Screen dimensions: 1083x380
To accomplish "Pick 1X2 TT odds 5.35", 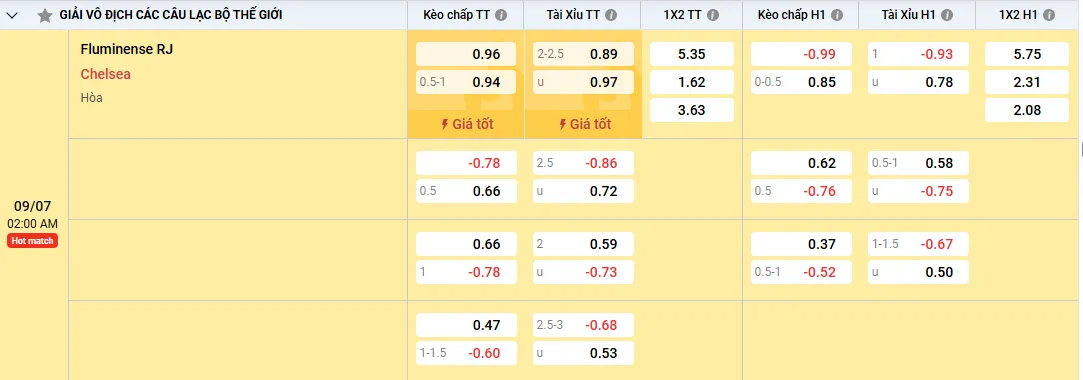I will [x=692, y=54].
